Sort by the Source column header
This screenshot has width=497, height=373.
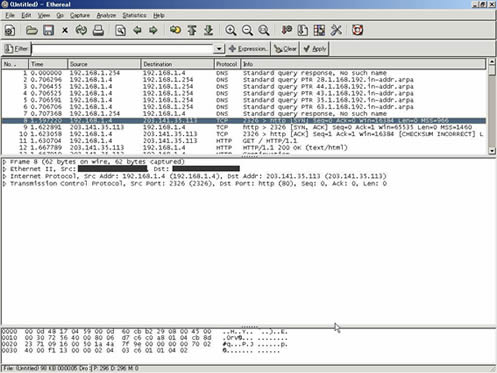click(x=104, y=64)
